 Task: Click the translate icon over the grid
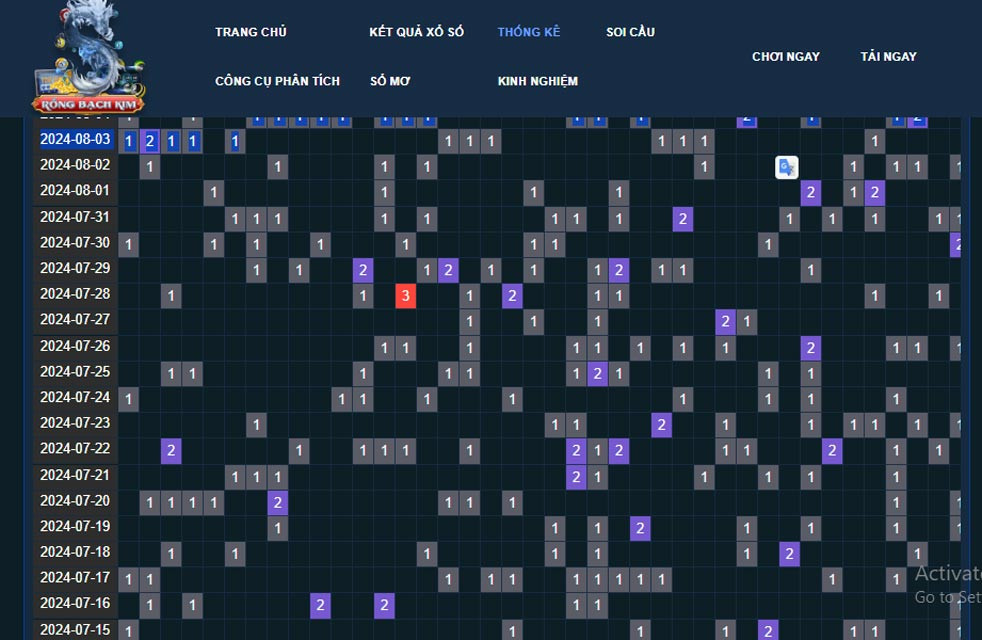[787, 167]
